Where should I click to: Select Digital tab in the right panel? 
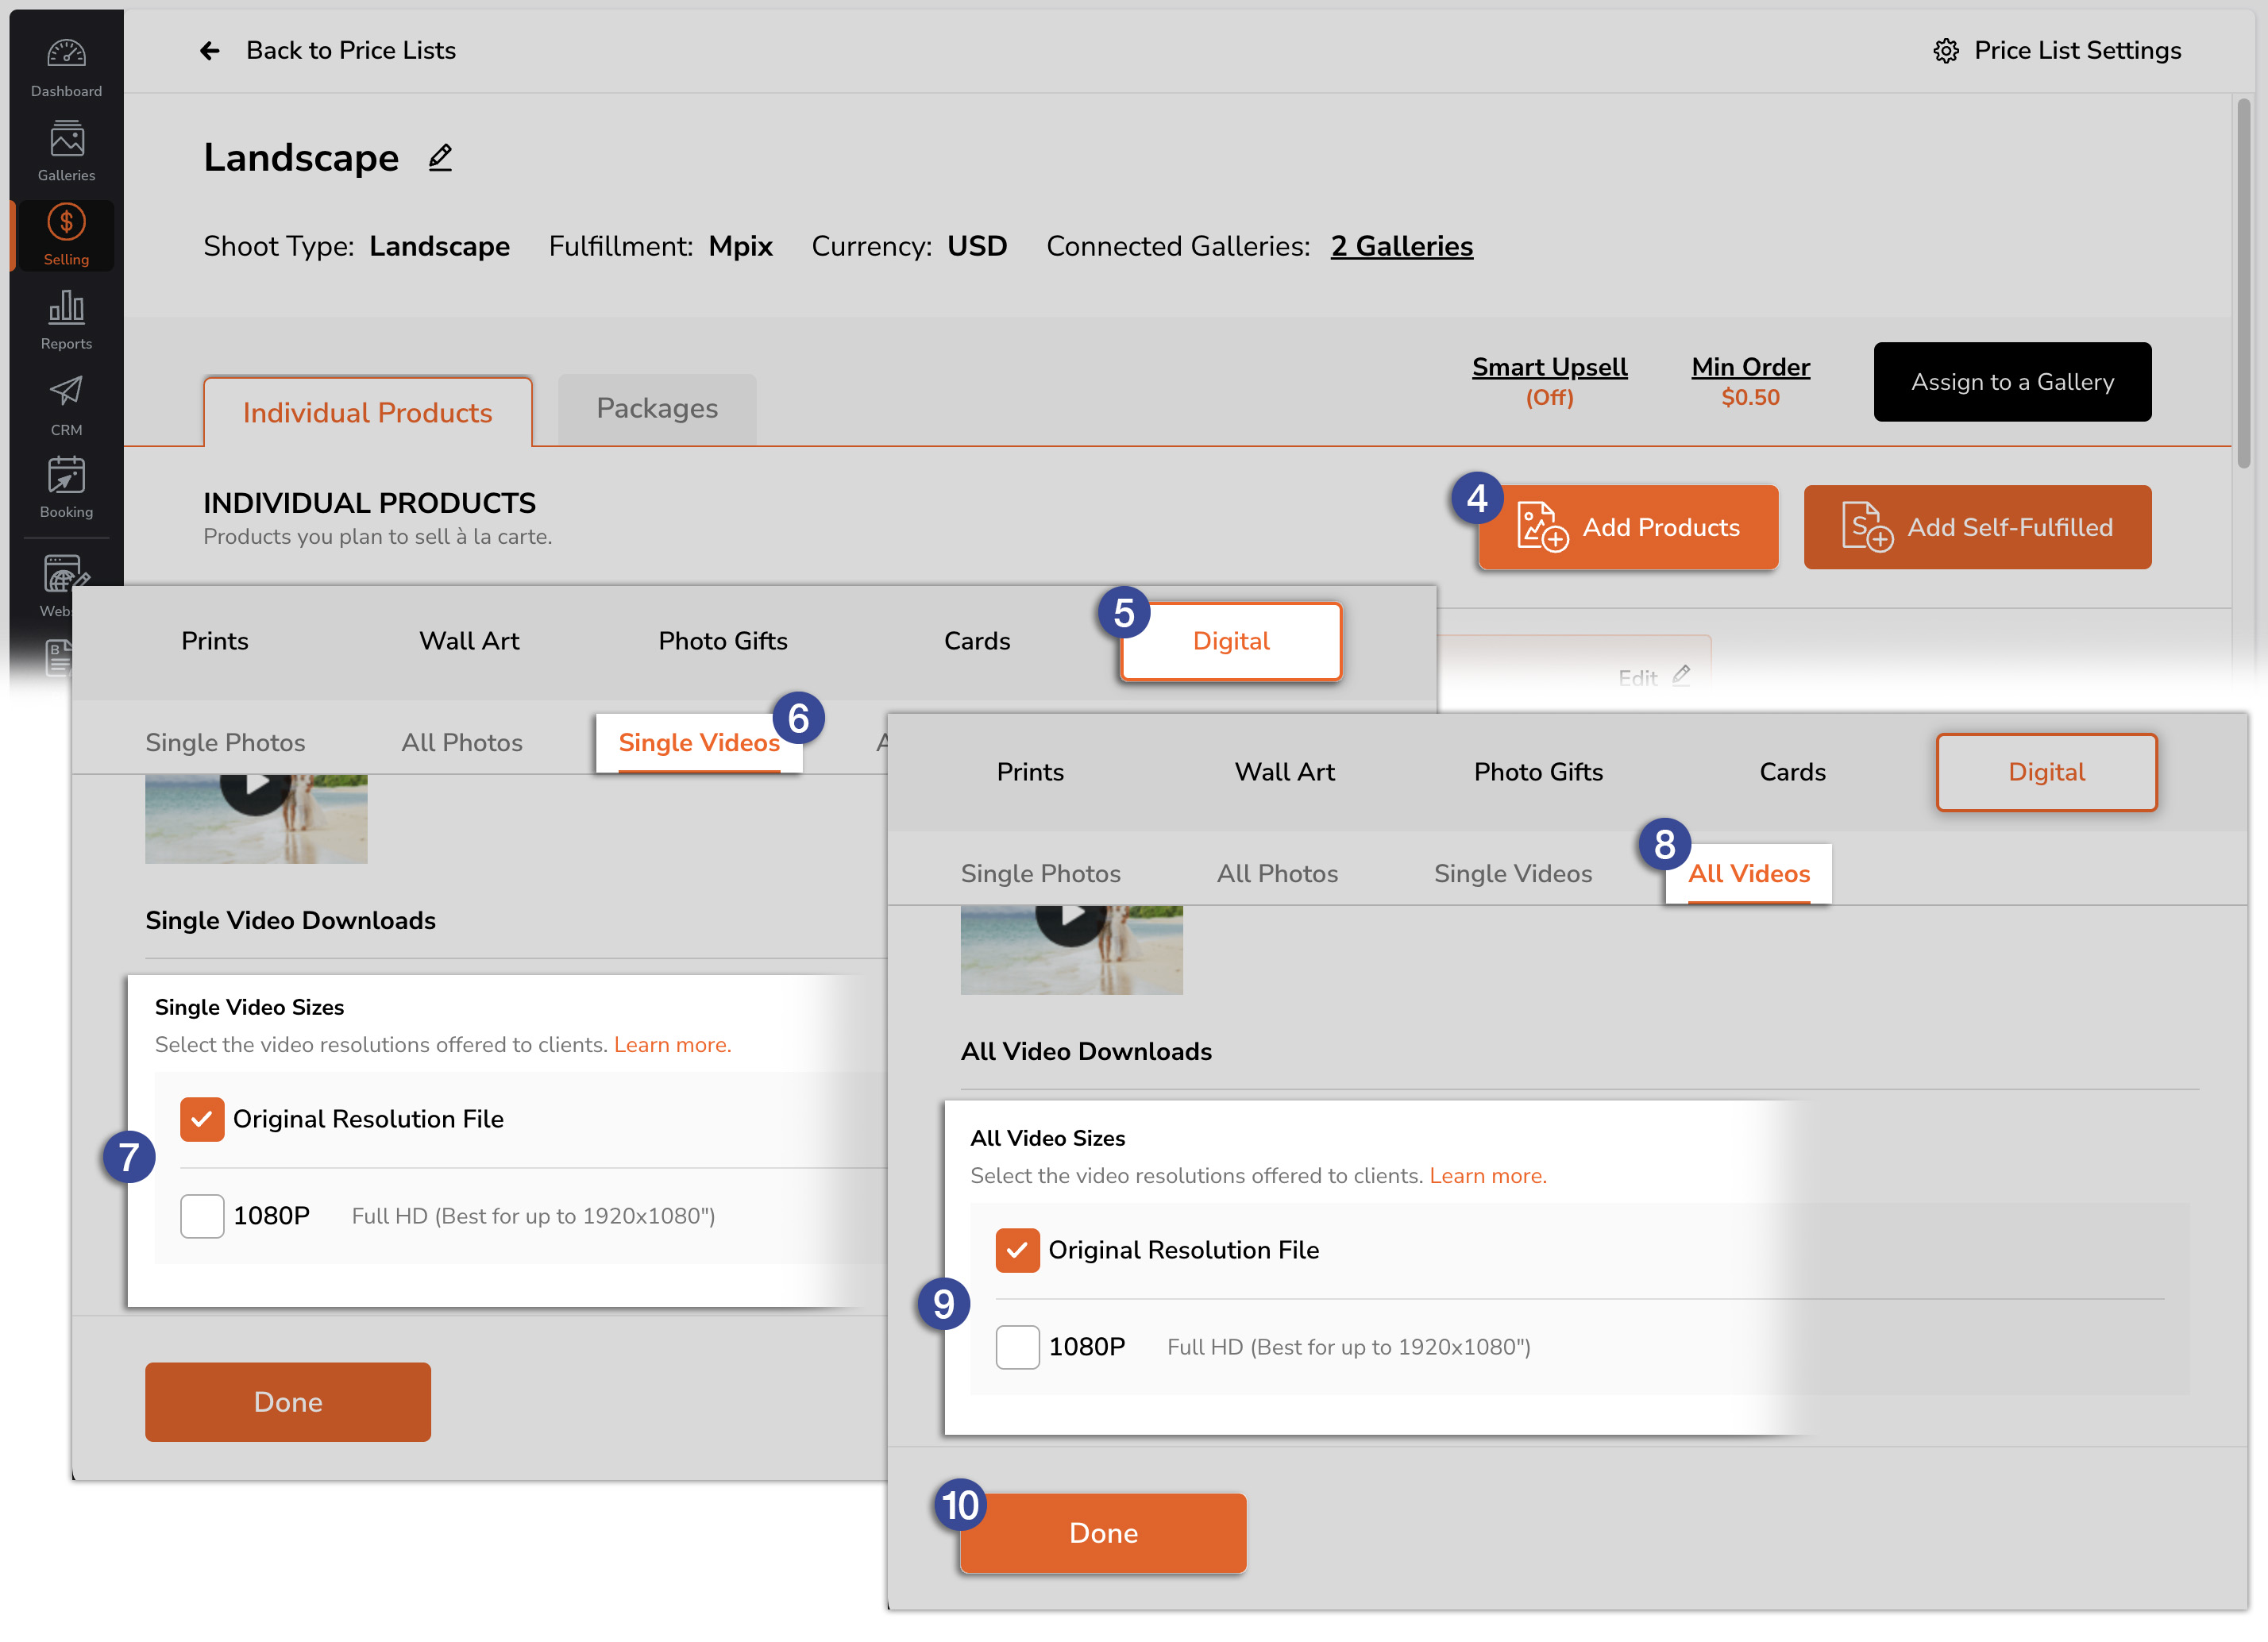click(2046, 772)
